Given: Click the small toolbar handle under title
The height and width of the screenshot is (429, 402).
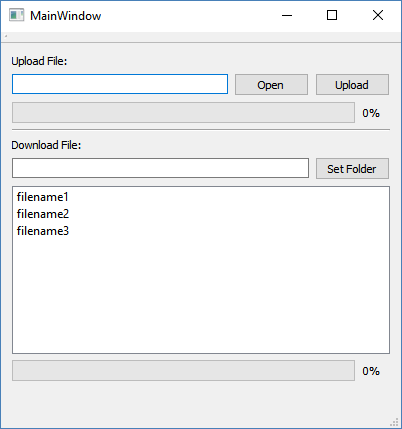Looking at the screenshot, I should coord(6,36).
